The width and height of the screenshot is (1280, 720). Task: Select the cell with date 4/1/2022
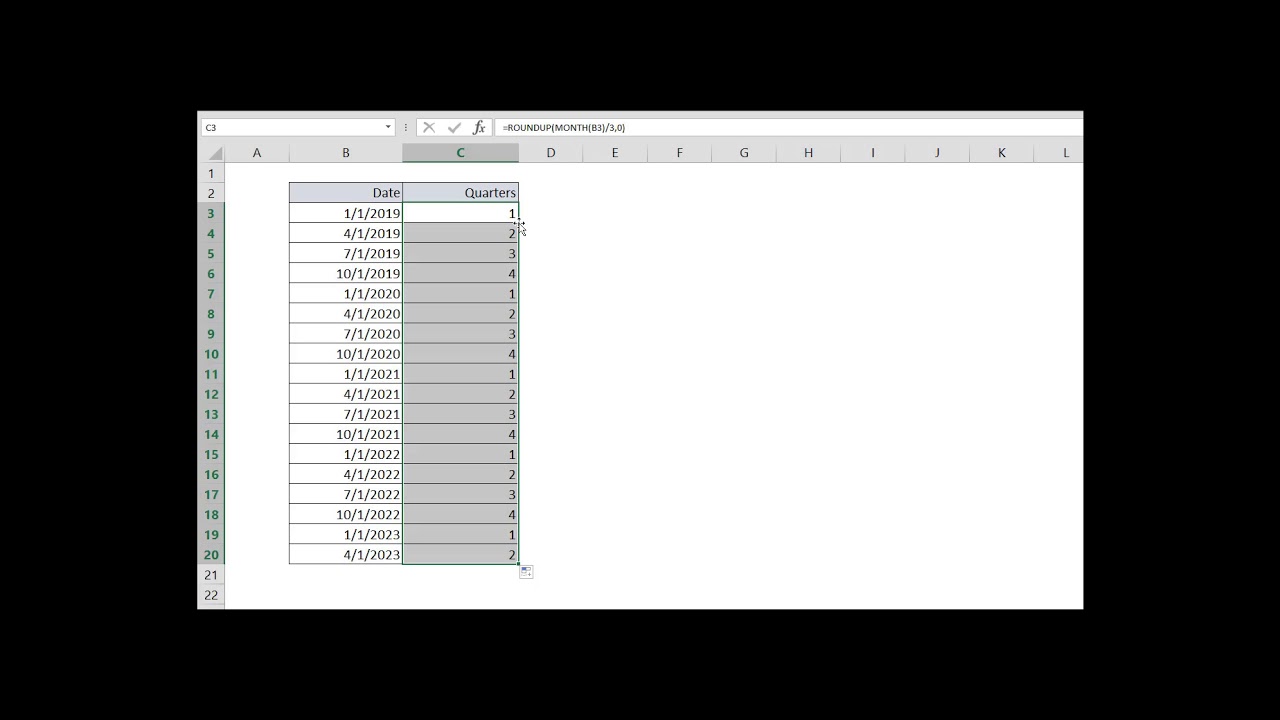click(346, 474)
